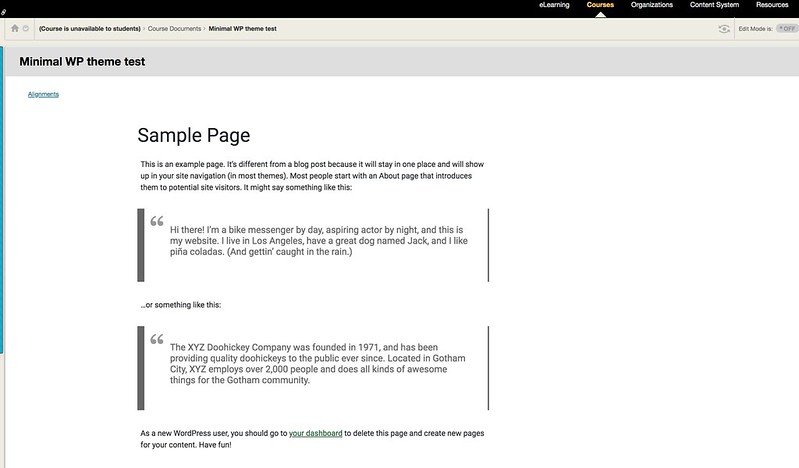
Task: Click the 'This is an example page' paragraph
Action: click(x=312, y=176)
